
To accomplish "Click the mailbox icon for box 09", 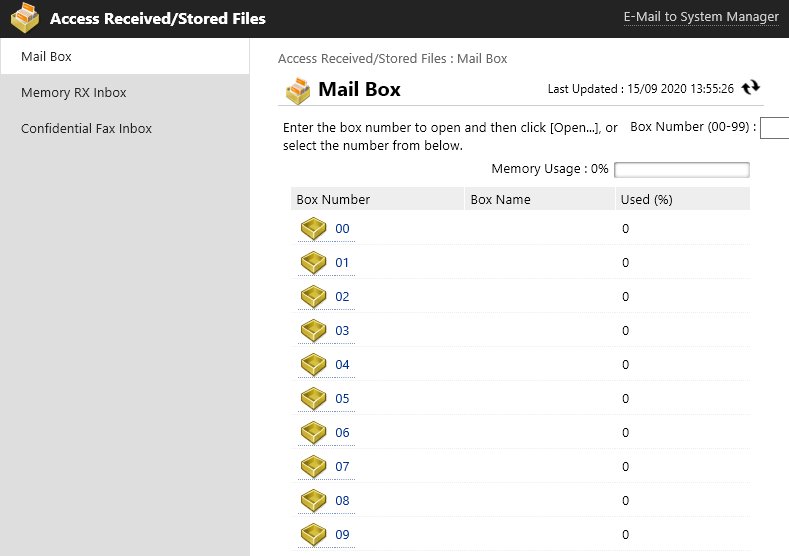I will [314, 535].
